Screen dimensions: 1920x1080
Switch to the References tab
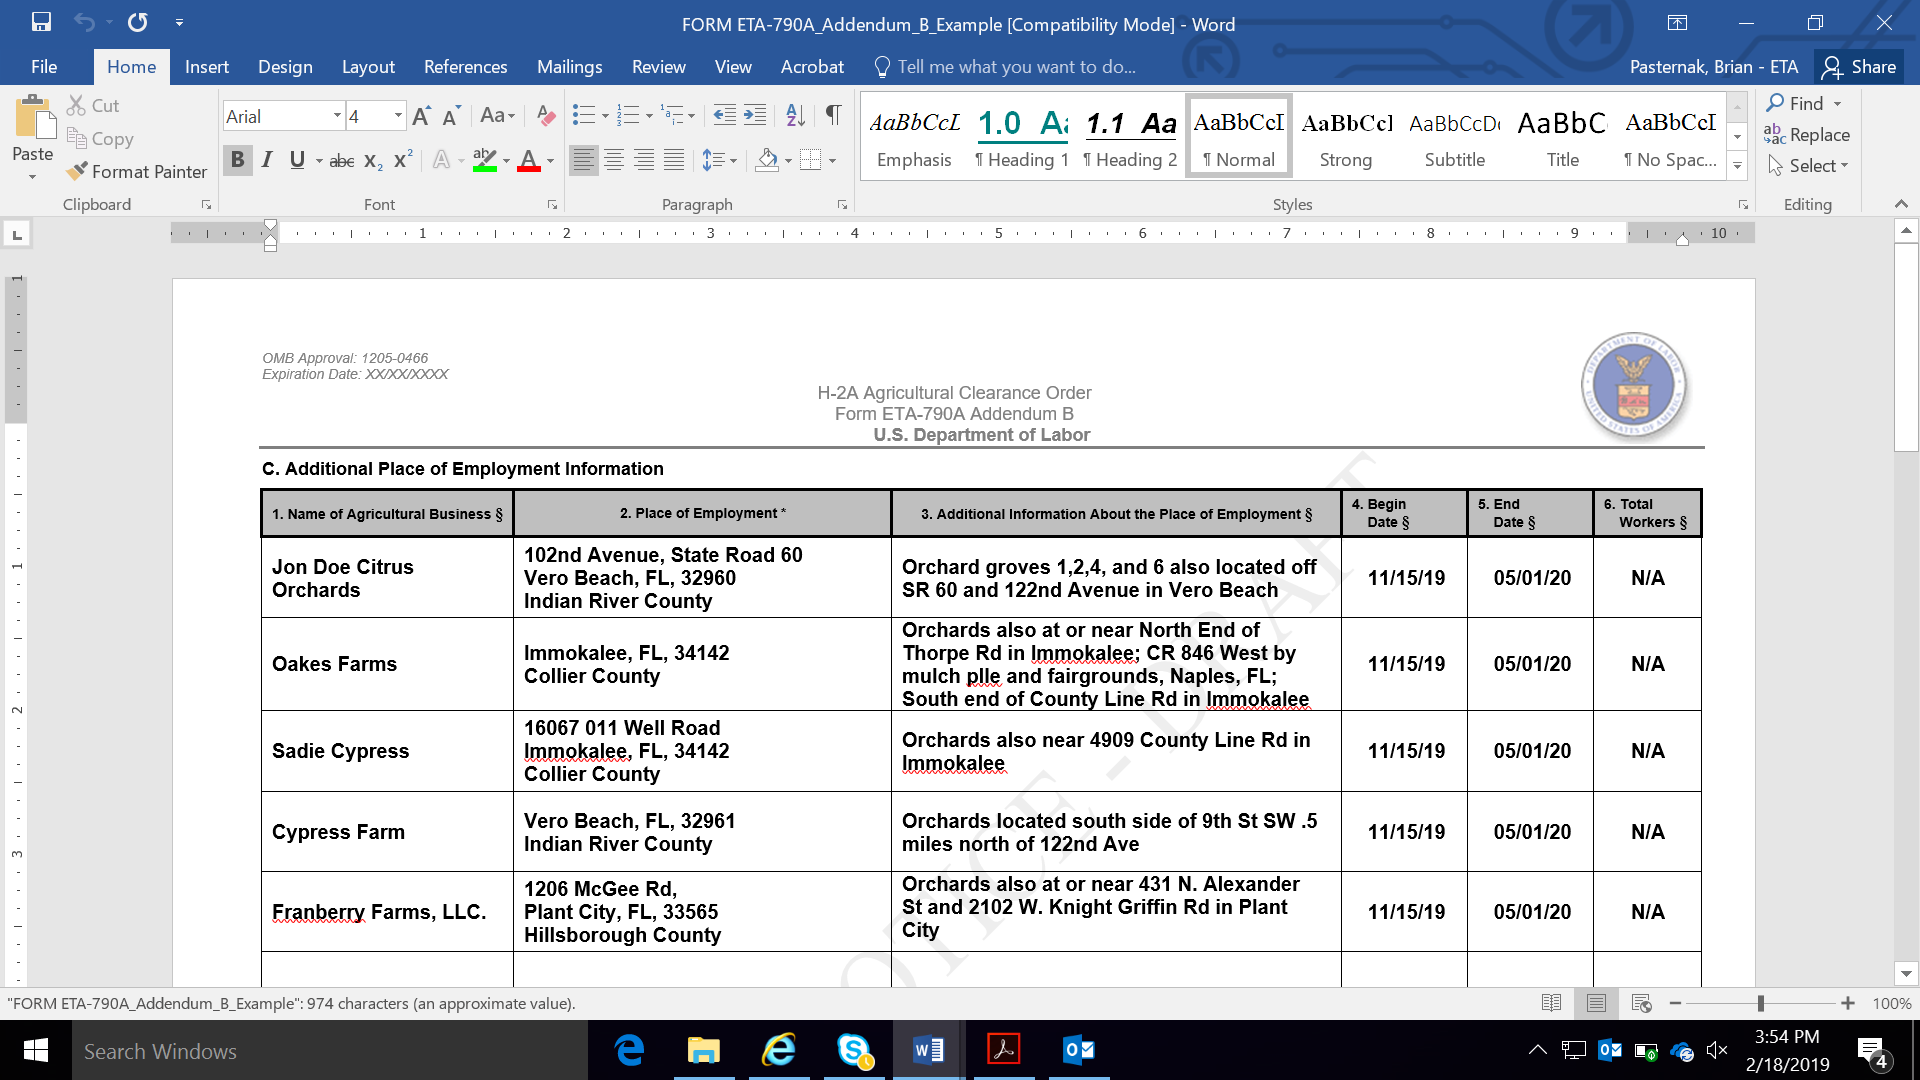pos(465,67)
